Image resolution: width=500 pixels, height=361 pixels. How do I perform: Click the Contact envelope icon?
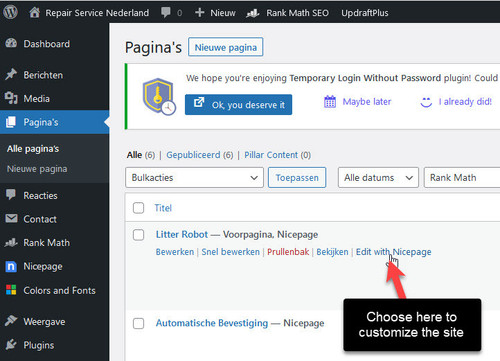[11, 218]
